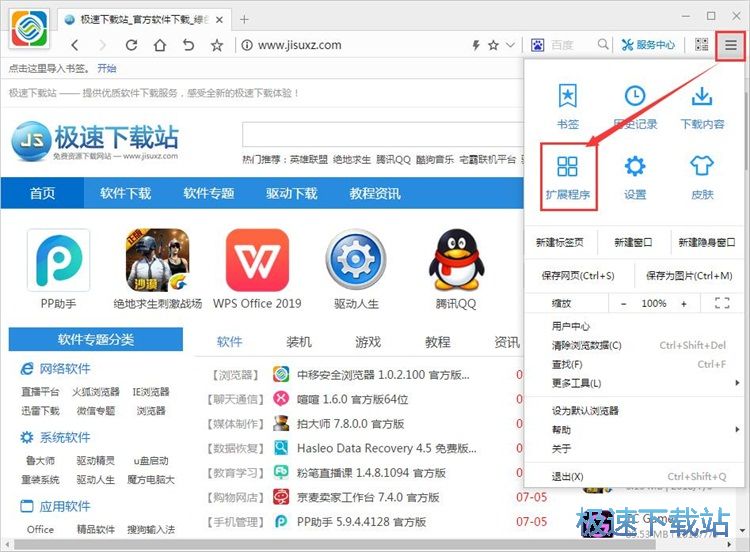Image resolution: width=750 pixels, height=552 pixels.
Task: Select 新建窗口 in the menu
Action: coord(633,243)
